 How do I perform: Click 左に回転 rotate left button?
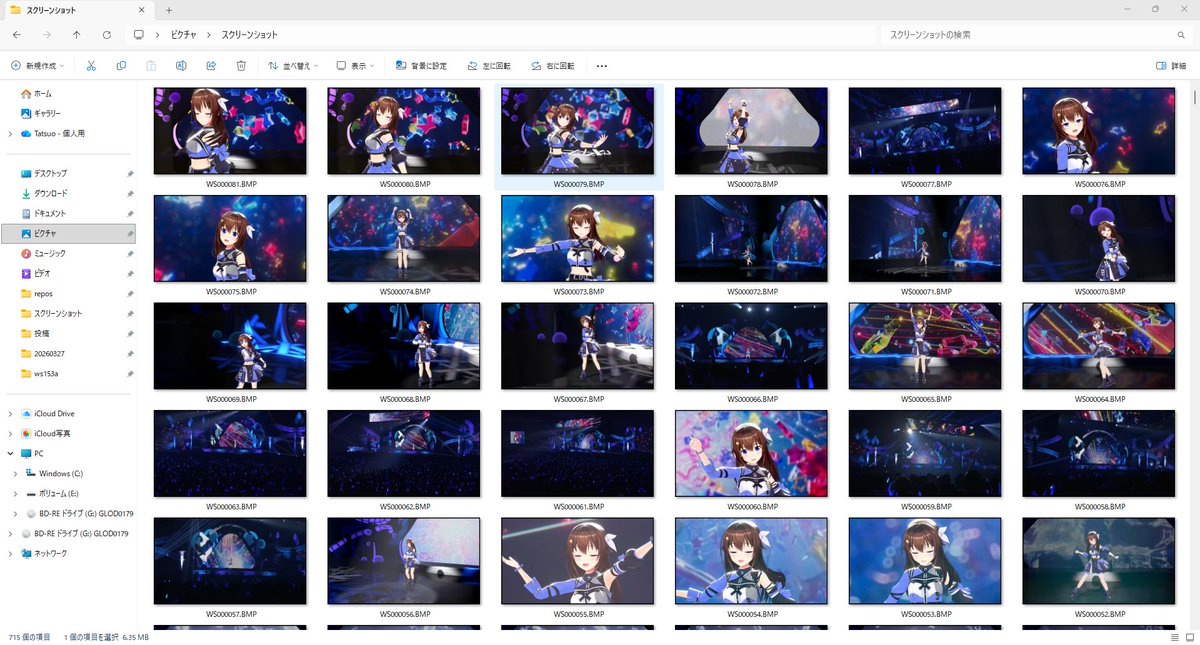tap(489, 65)
